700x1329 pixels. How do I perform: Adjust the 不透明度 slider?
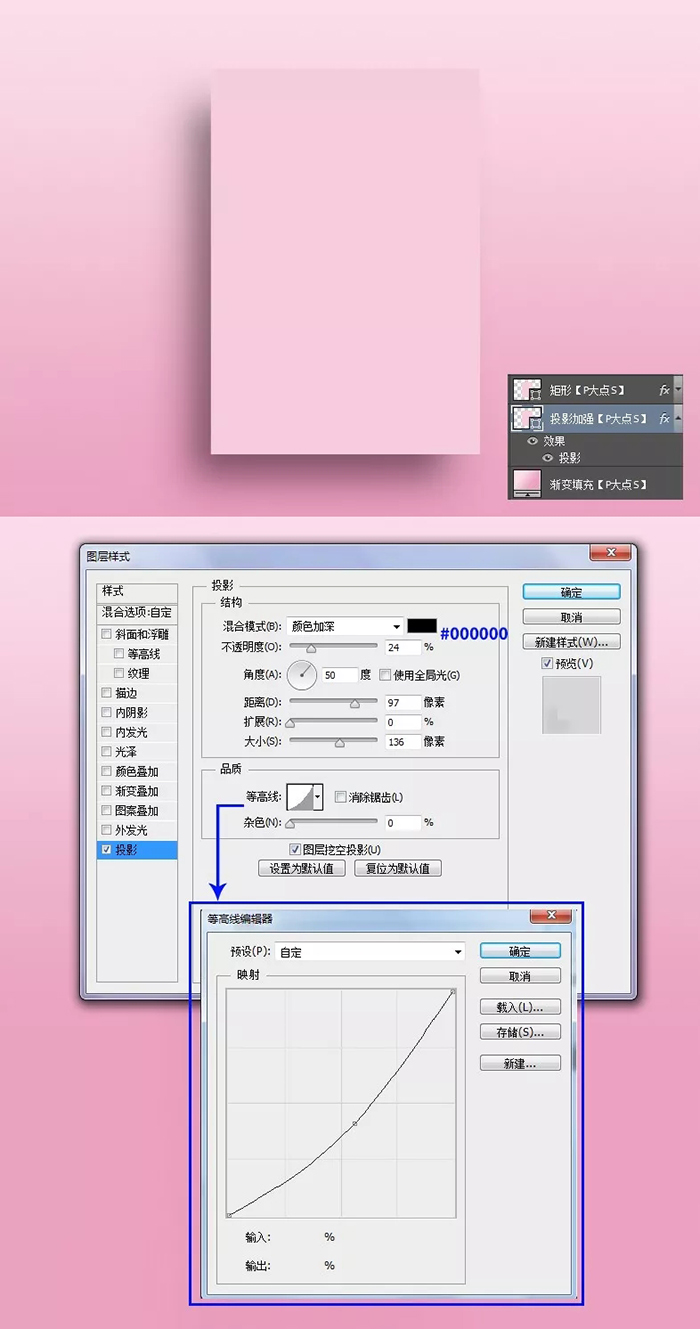[x=311, y=648]
